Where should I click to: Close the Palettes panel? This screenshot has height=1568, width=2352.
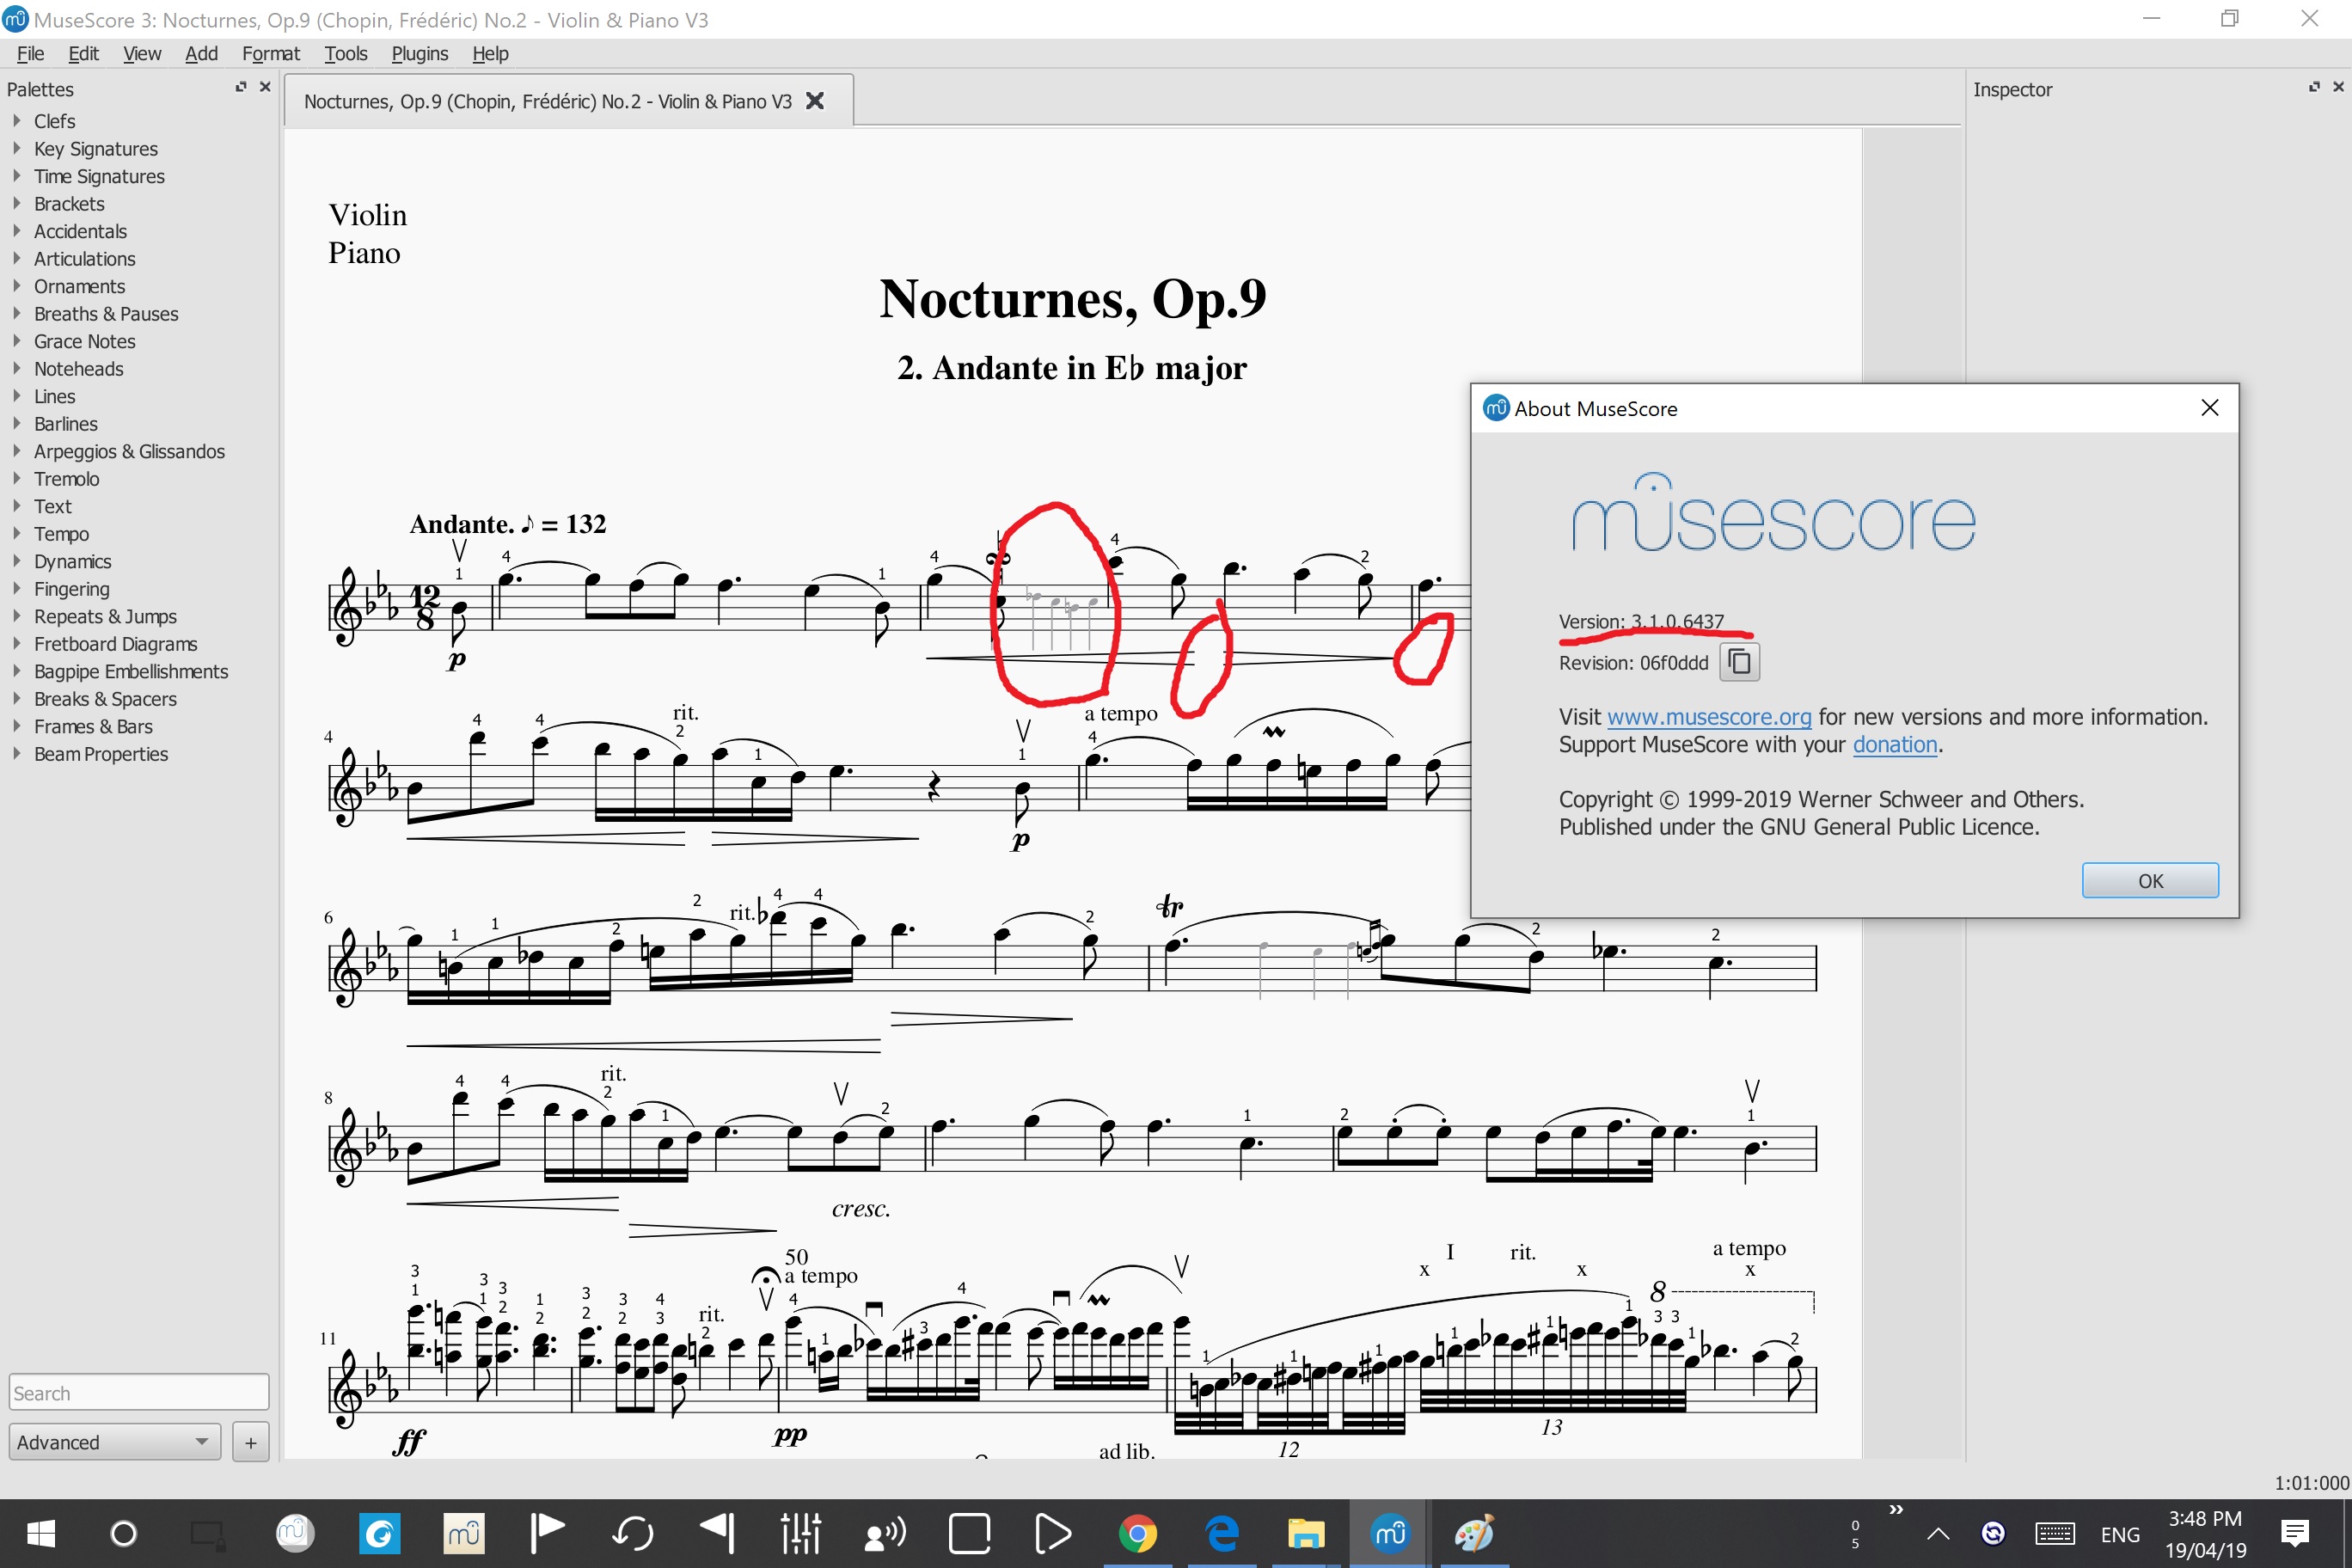pos(265,87)
